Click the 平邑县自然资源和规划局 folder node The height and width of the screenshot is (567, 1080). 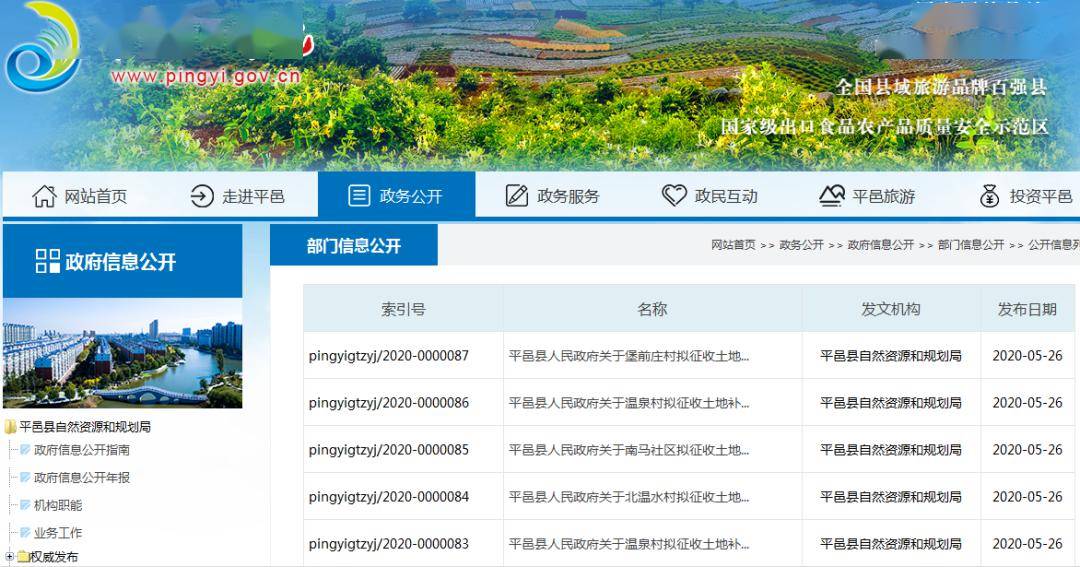85,427
